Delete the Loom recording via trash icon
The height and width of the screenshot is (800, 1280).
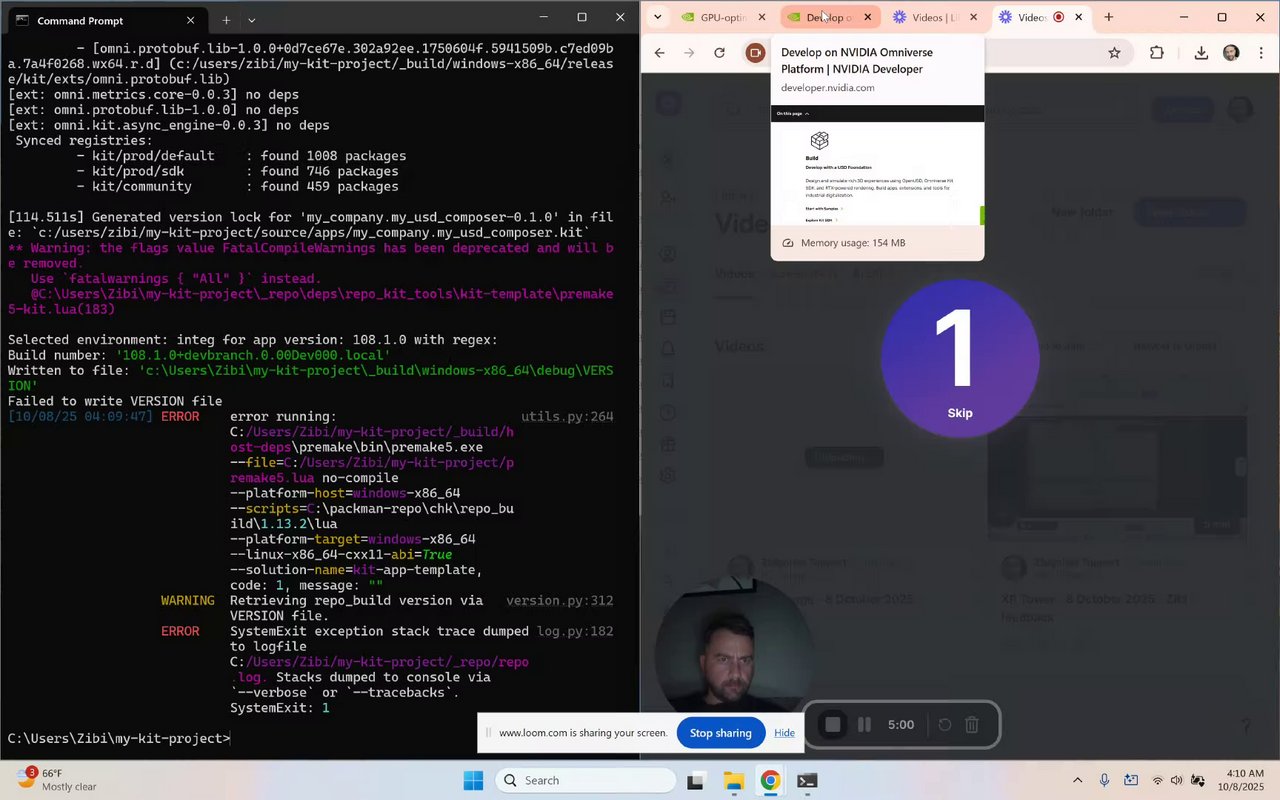[x=972, y=725]
